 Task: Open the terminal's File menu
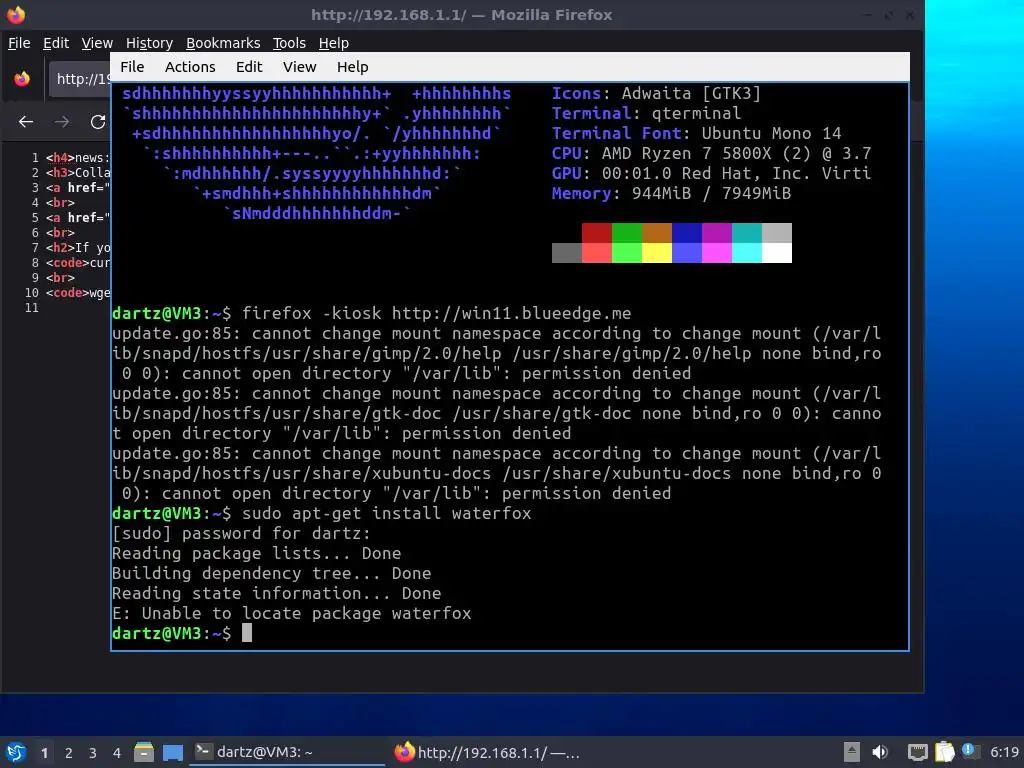132,67
